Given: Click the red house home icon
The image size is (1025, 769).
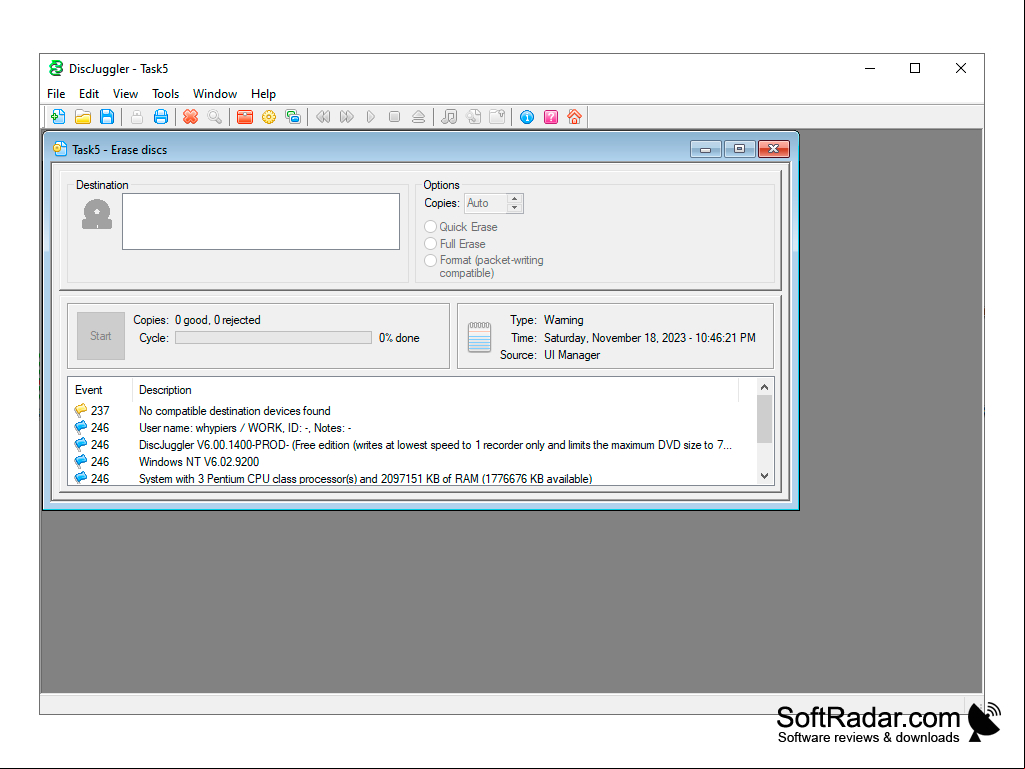Looking at the screenshot, I should 575,117.
